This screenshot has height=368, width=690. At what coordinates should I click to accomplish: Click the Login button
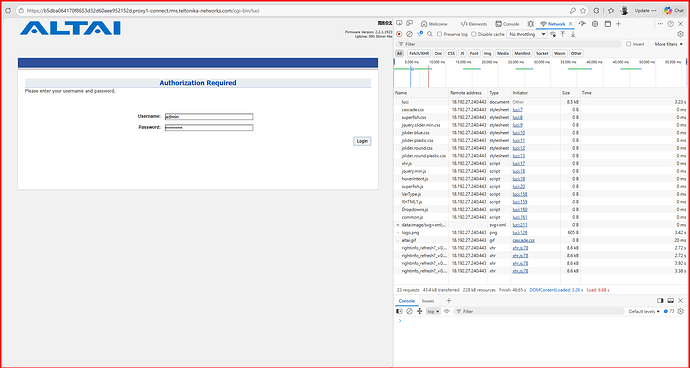[362, 141]
